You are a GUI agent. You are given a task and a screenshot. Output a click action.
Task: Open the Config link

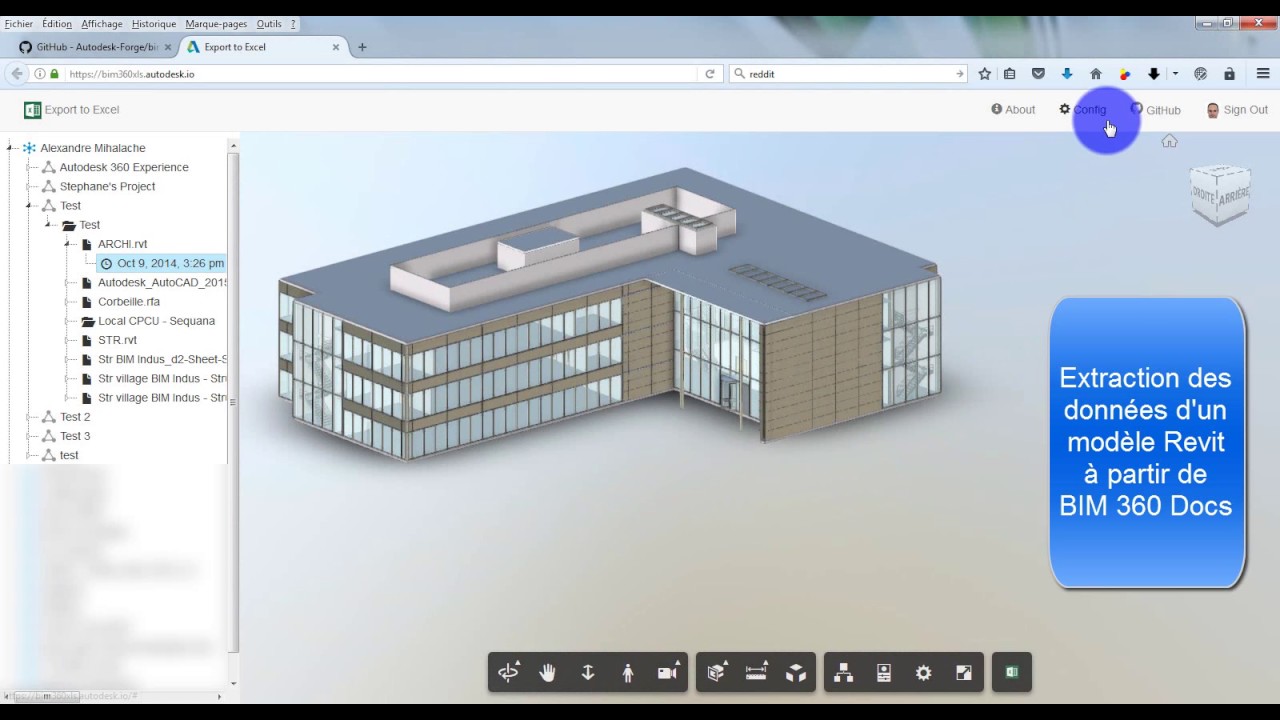[1083, 110]
